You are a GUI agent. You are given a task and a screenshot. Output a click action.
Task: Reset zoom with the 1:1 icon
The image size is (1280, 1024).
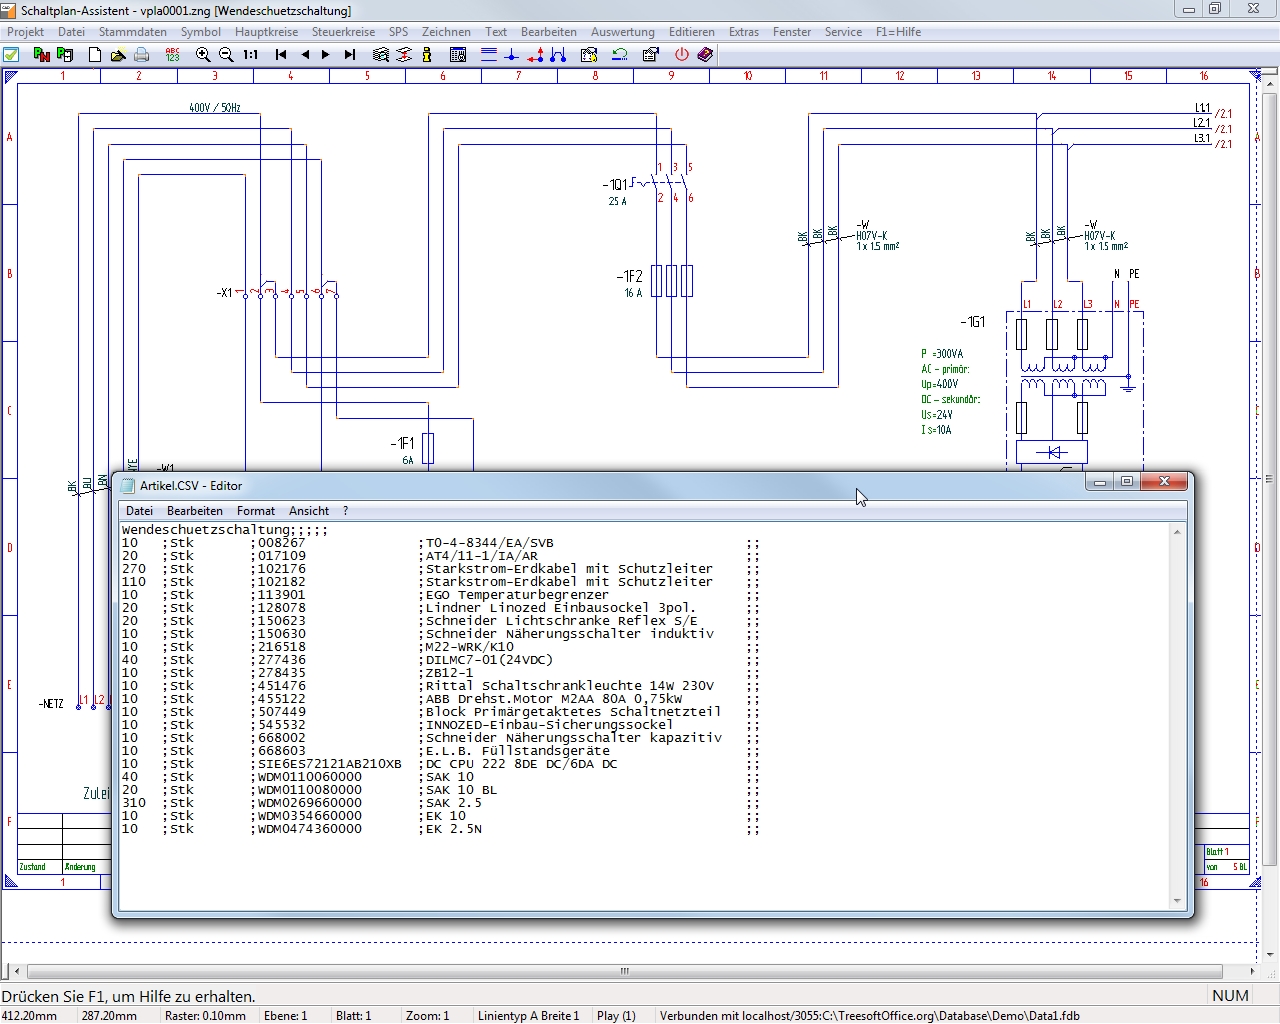[x=250, y=55]
